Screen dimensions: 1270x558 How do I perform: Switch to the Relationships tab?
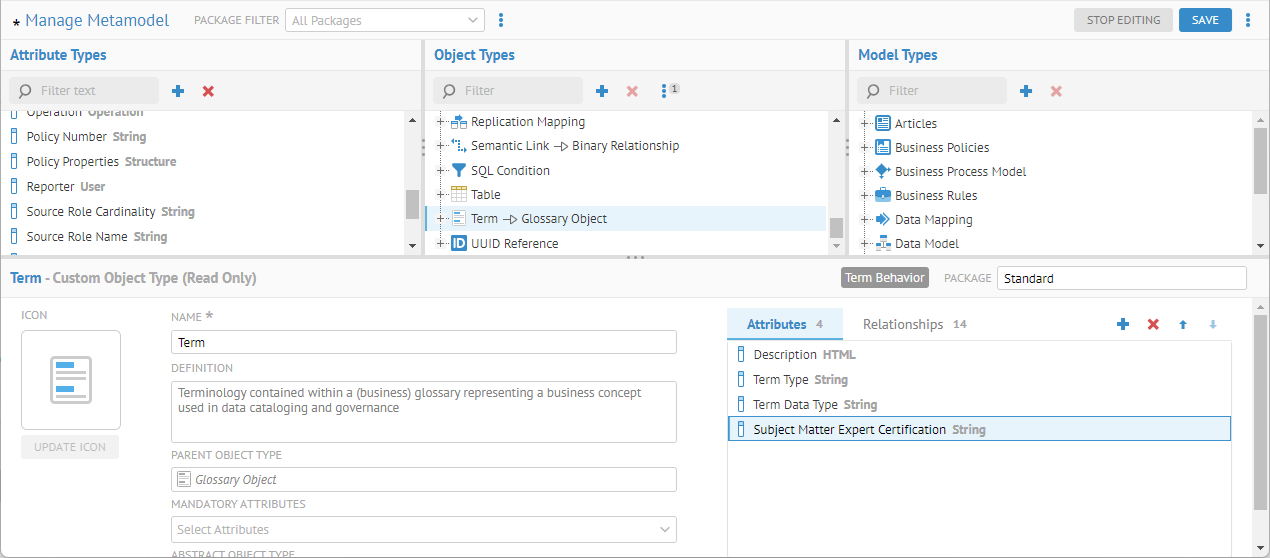(914, 324)
